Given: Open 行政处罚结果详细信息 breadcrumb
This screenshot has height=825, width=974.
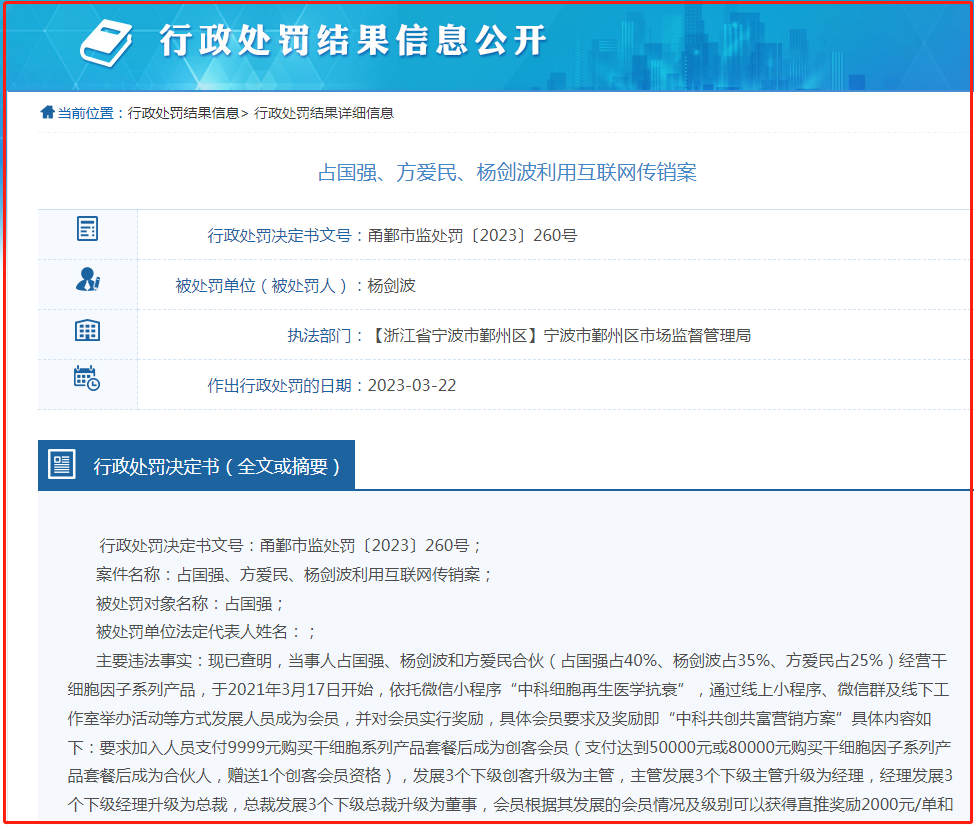Looking at the screenshot, I should 324,113.
